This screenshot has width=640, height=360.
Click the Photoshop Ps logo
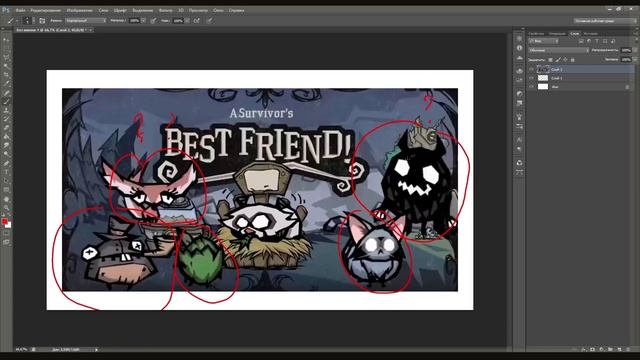tap(5, 10)
